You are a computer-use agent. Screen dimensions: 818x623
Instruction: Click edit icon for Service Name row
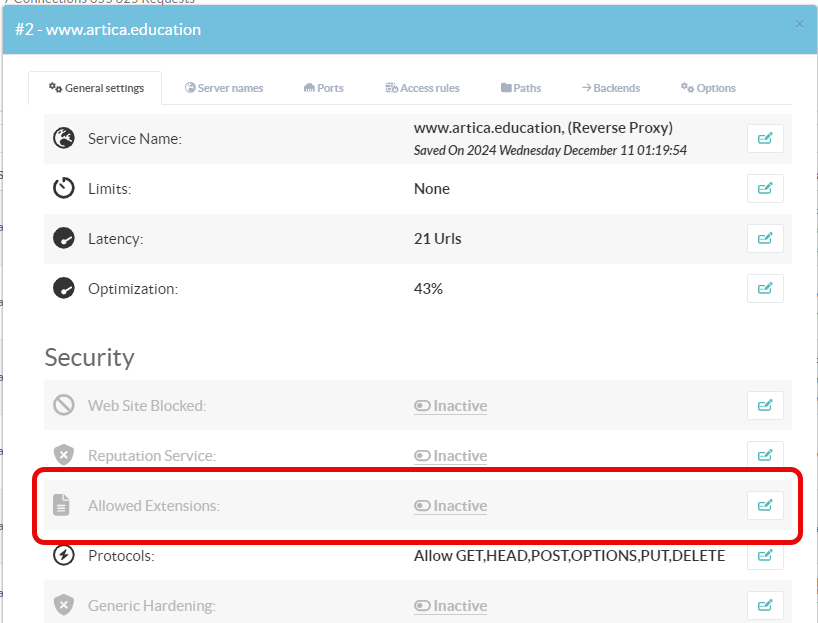pyautogui.click(x=765, y=139)
